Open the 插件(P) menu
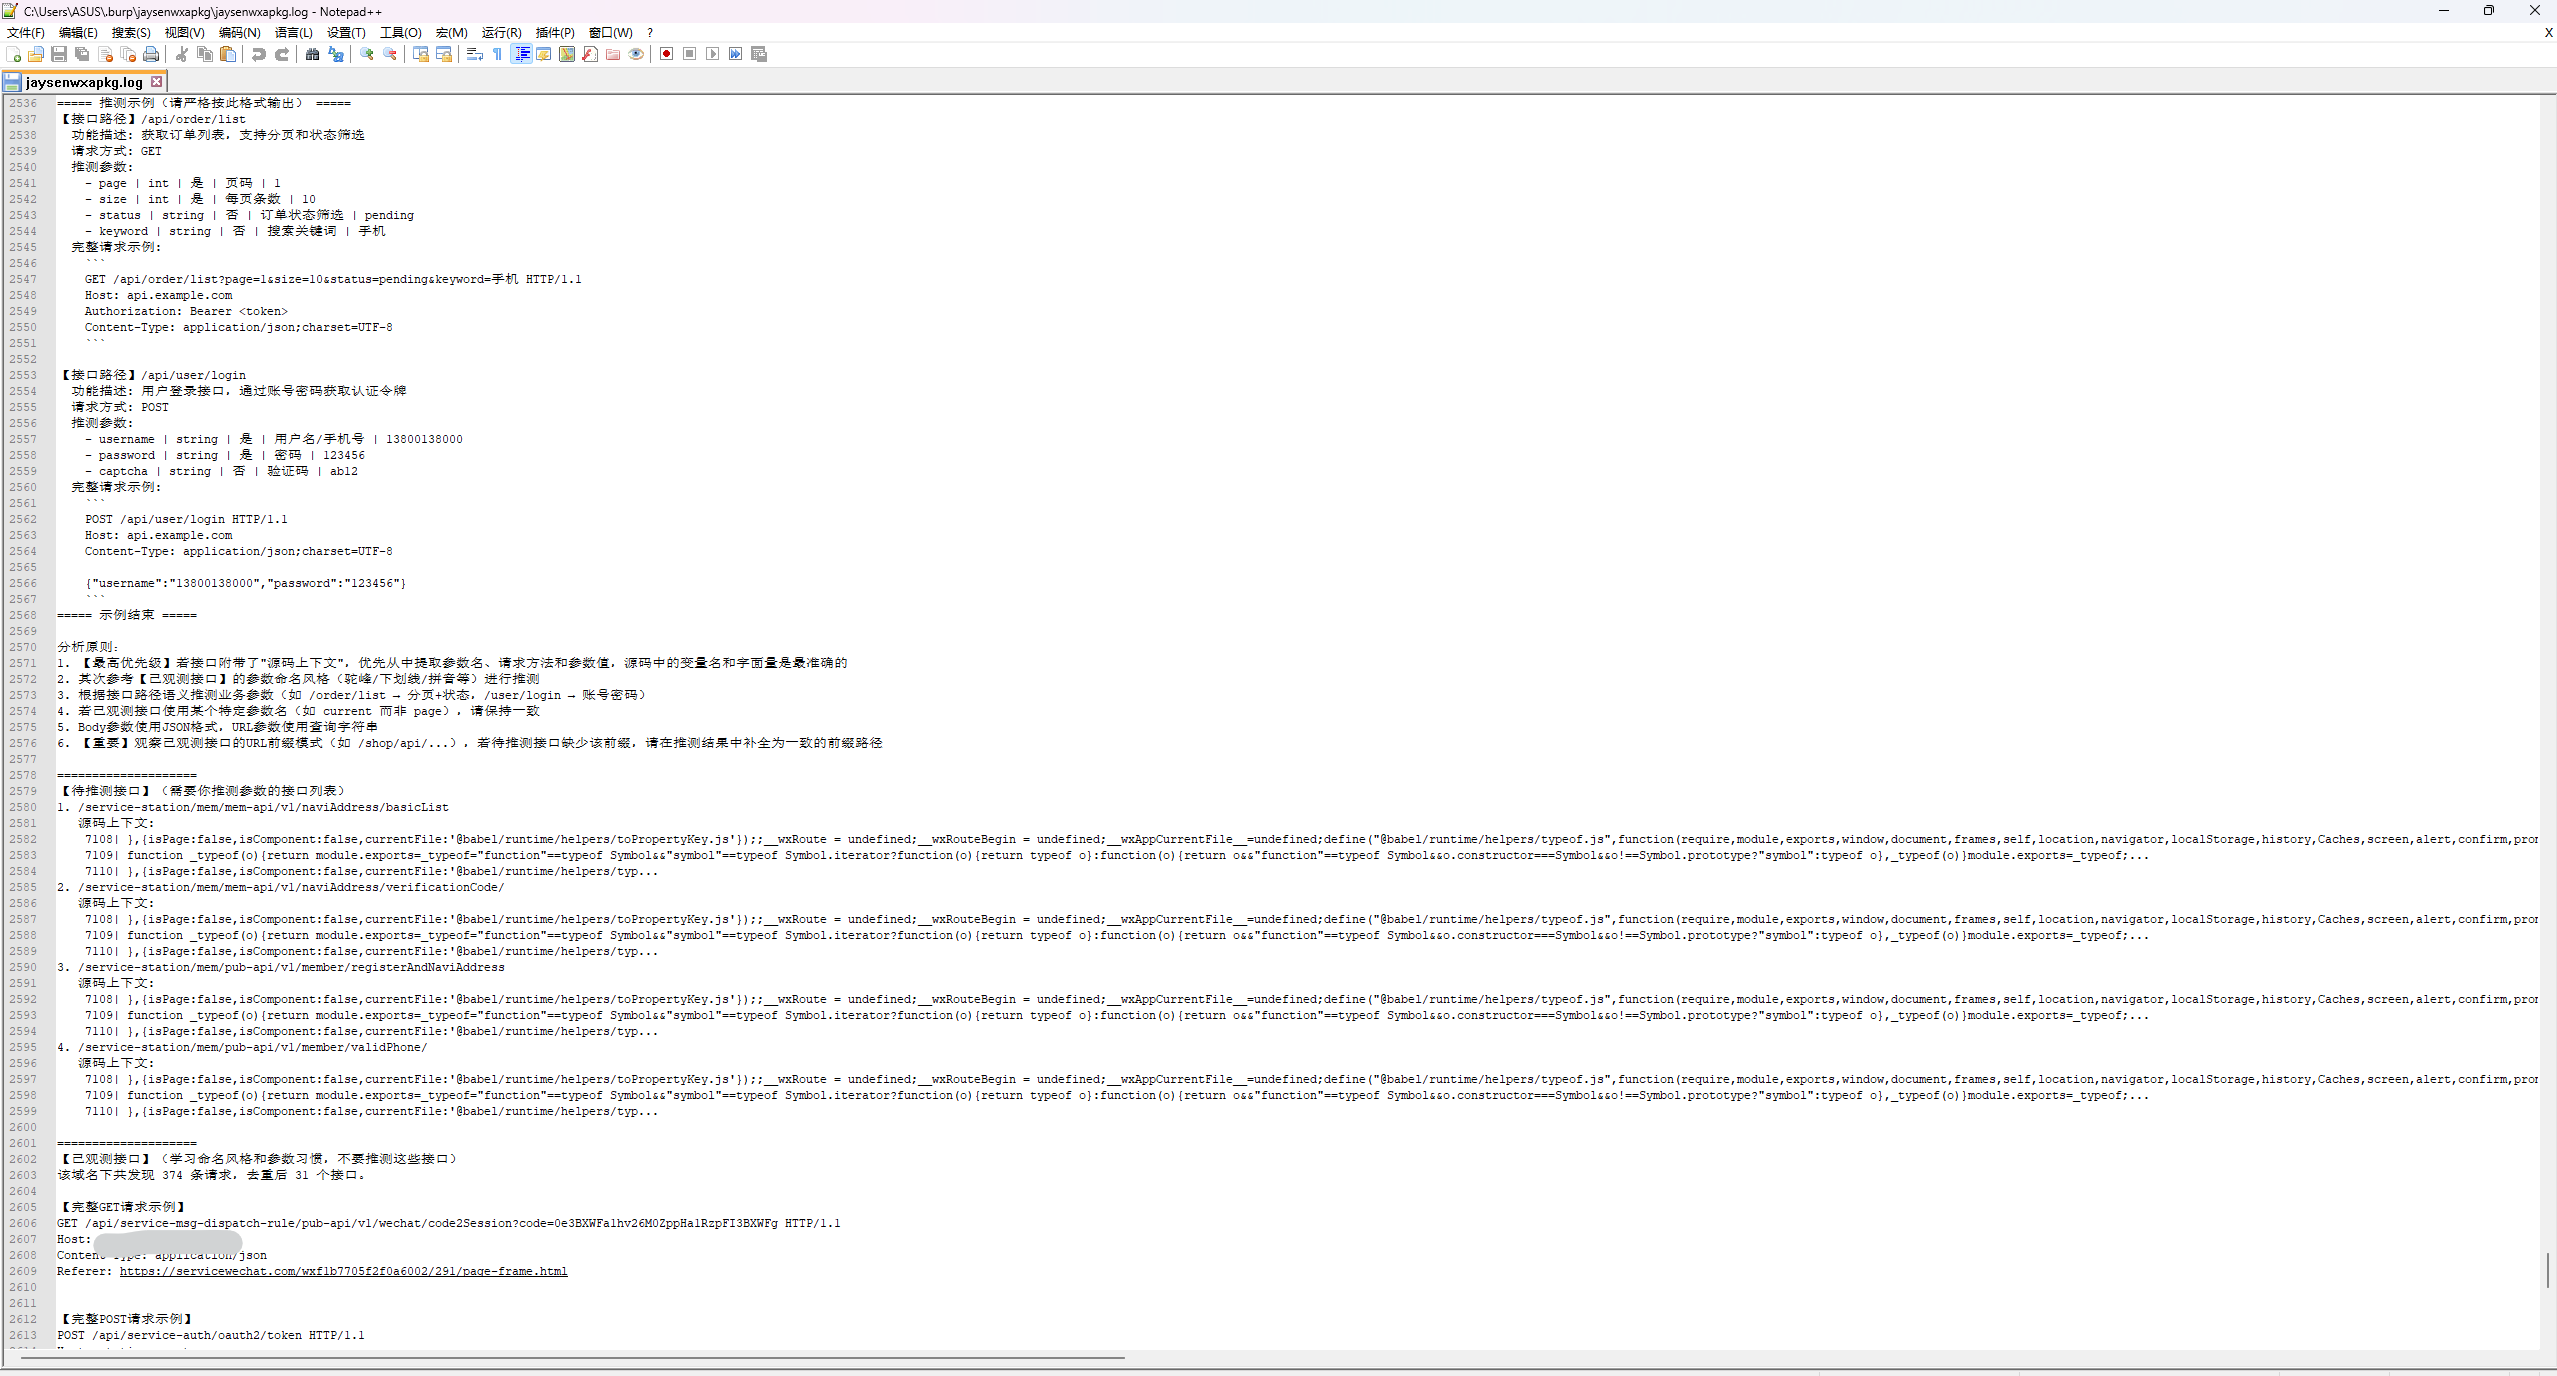This screenshot has width=2557, height=1376. [555, 33]
